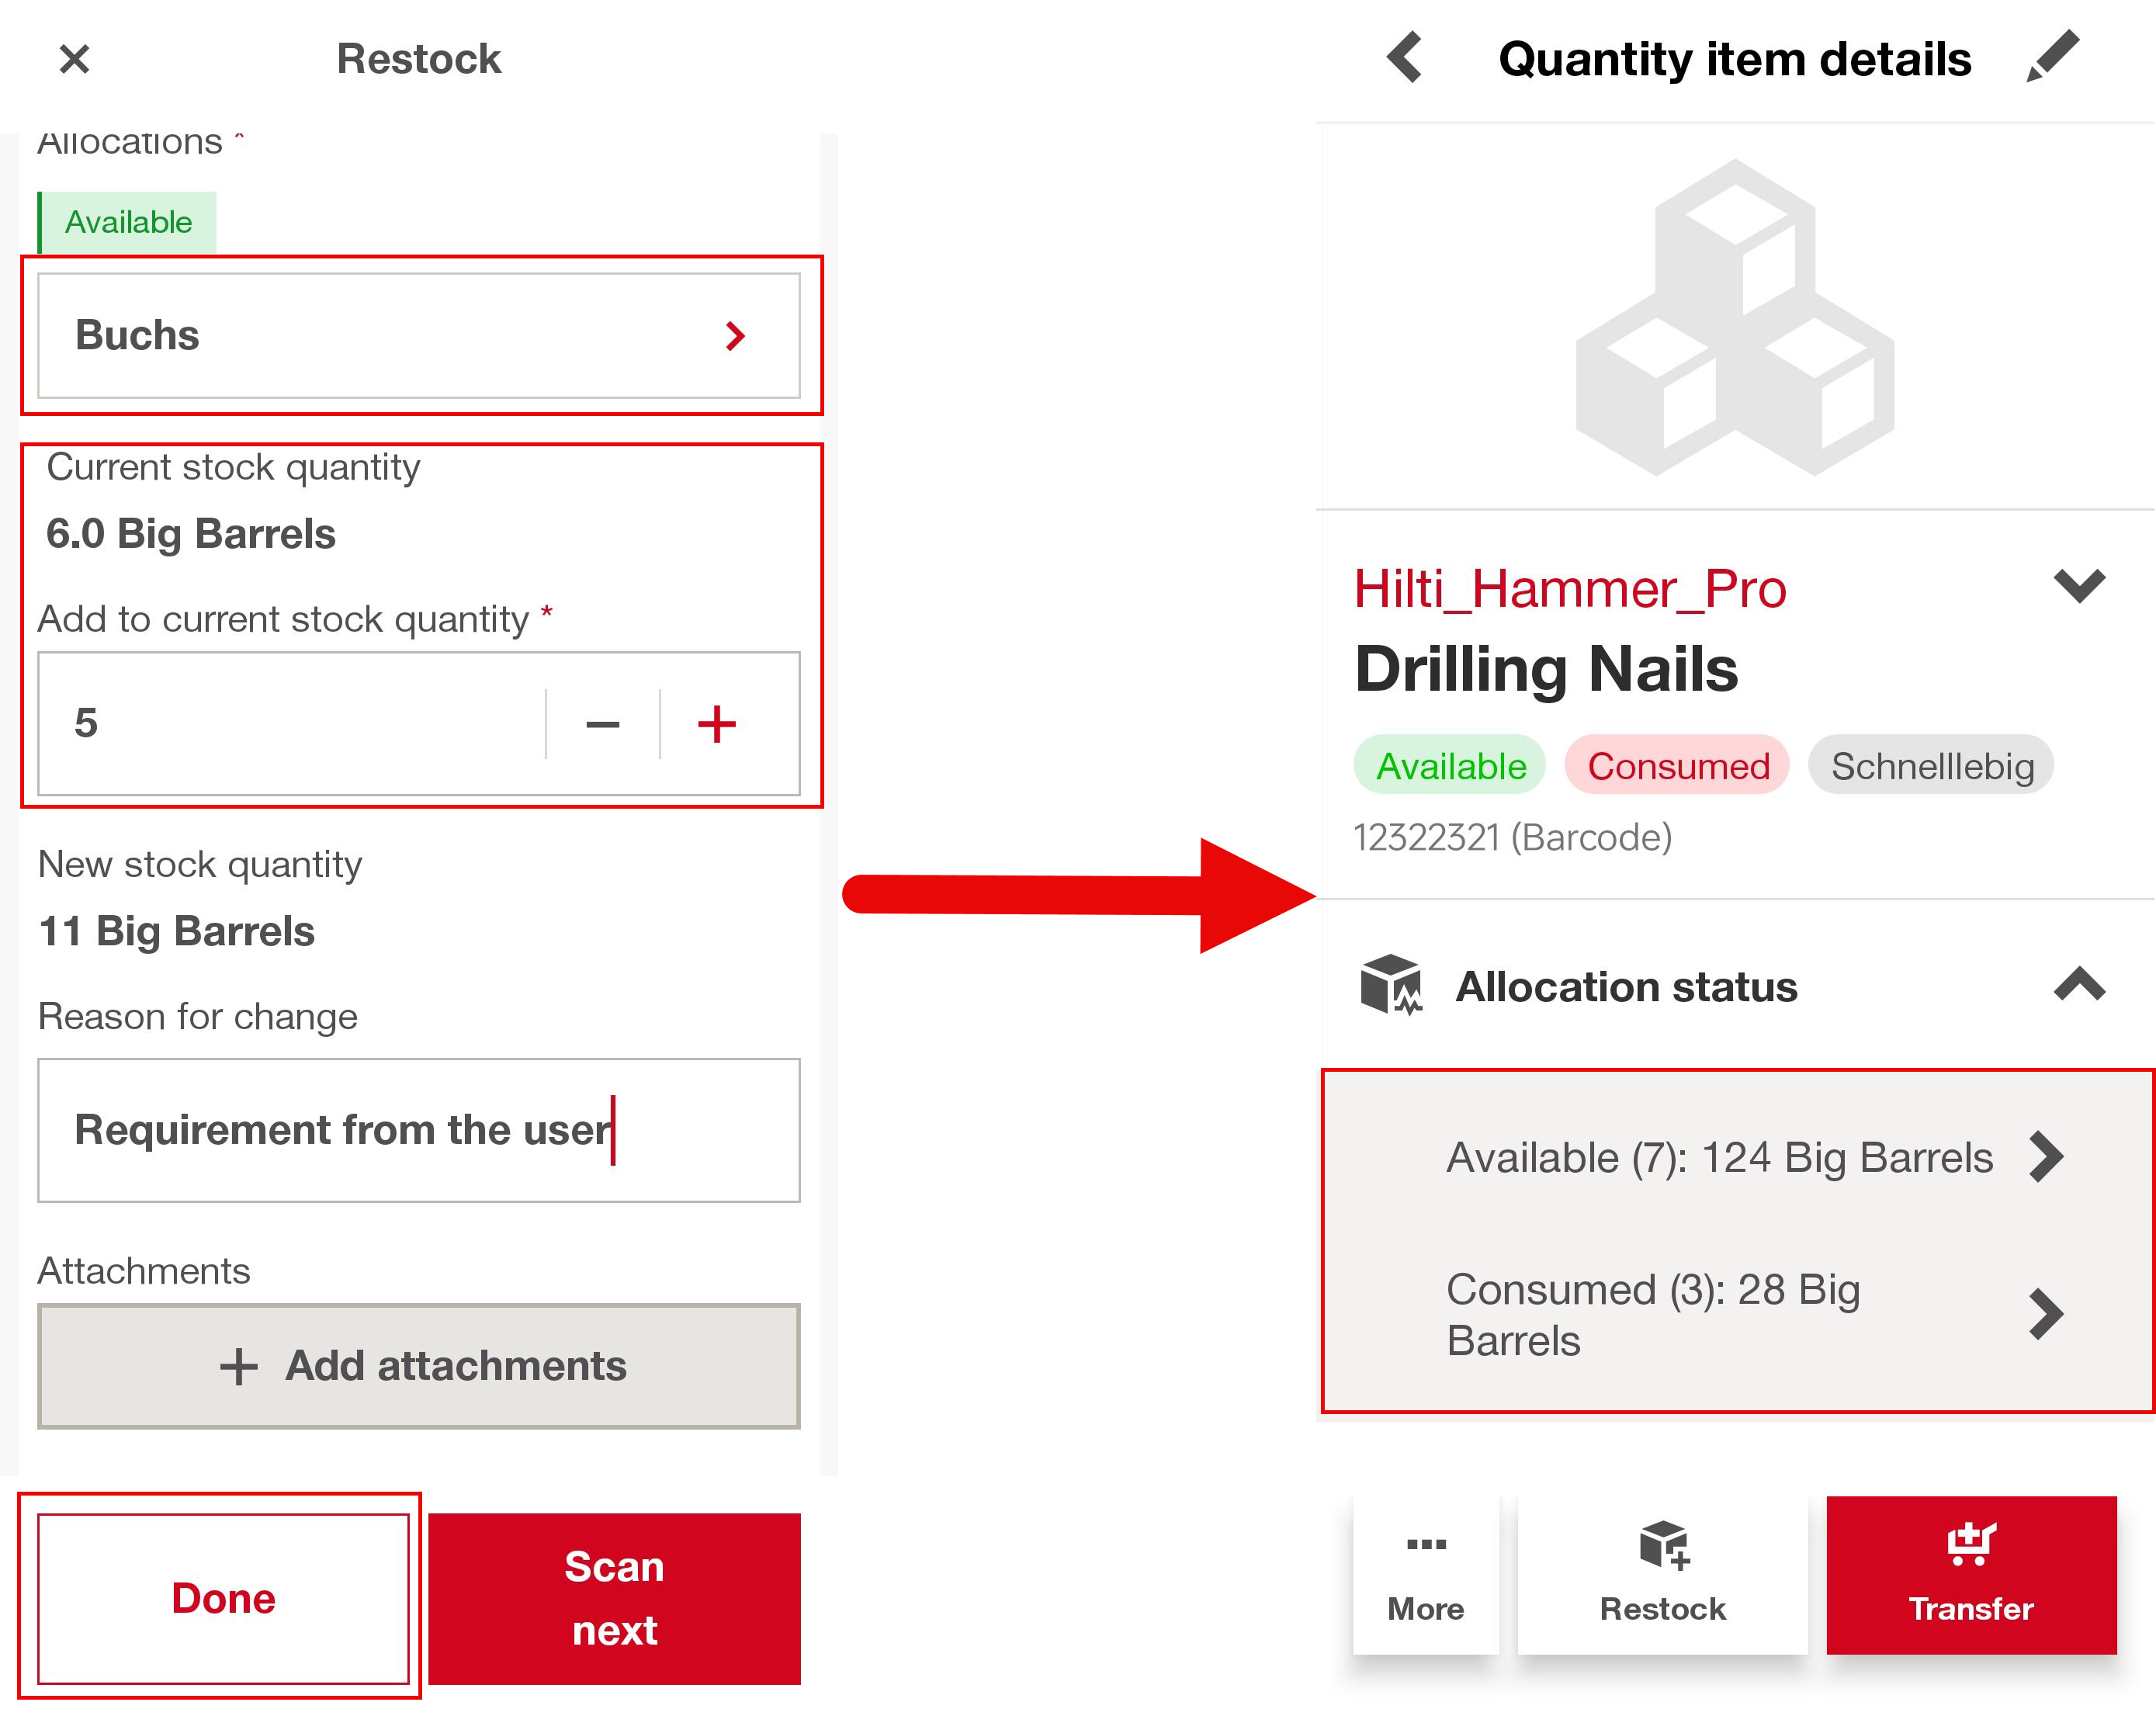Image resolution: width=2156 pixels, height=1709 pixels.
Task: Open the Consumed (3): 28 Big Barrels row
Action: pos(1740,1314)
